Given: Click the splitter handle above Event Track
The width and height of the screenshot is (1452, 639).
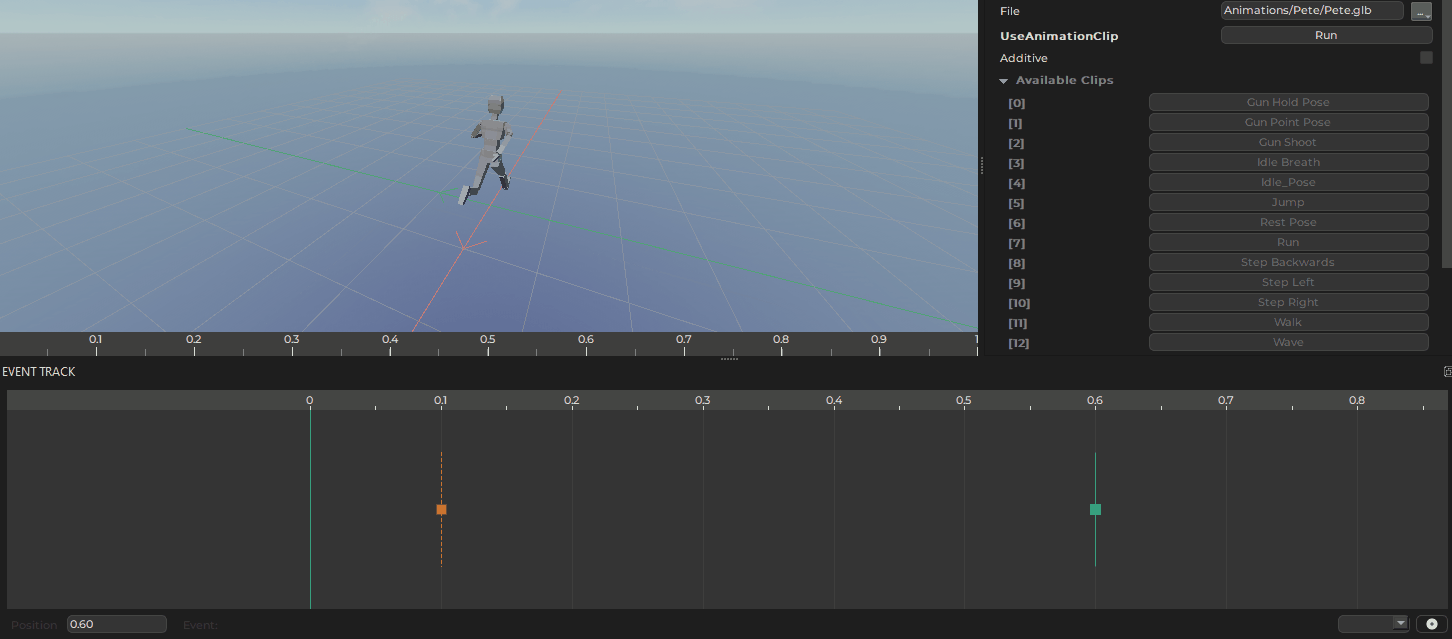Looking at the screenshot, I should [x=730, y=358].
